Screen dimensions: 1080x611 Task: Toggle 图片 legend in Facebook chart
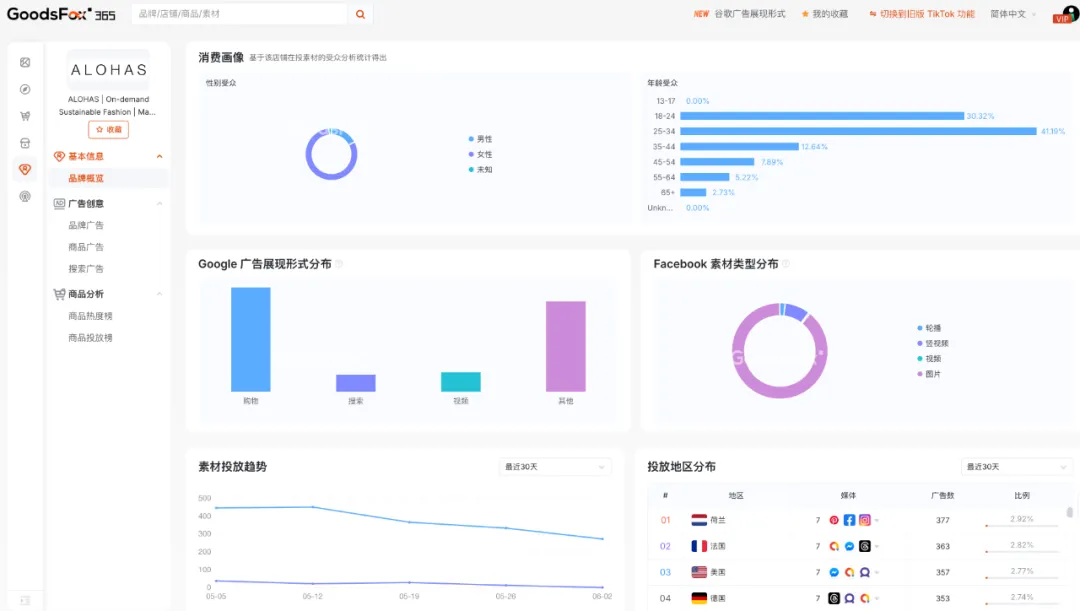coord(929,374)
